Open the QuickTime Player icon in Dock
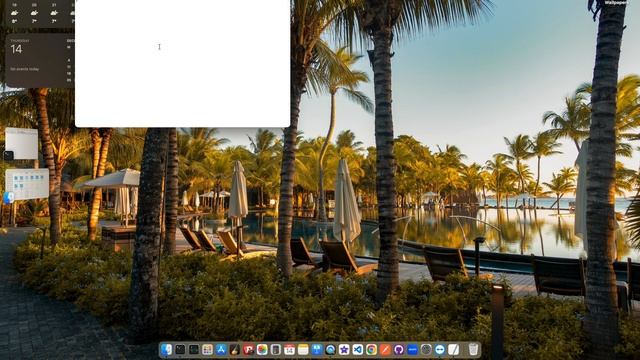This screenshot has height=360, width=640. tap(331, 349)
